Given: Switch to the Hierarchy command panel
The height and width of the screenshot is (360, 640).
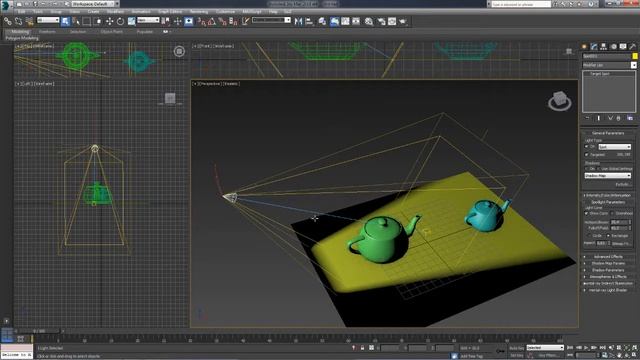Looking at the screenshot, I should point(604,47).
